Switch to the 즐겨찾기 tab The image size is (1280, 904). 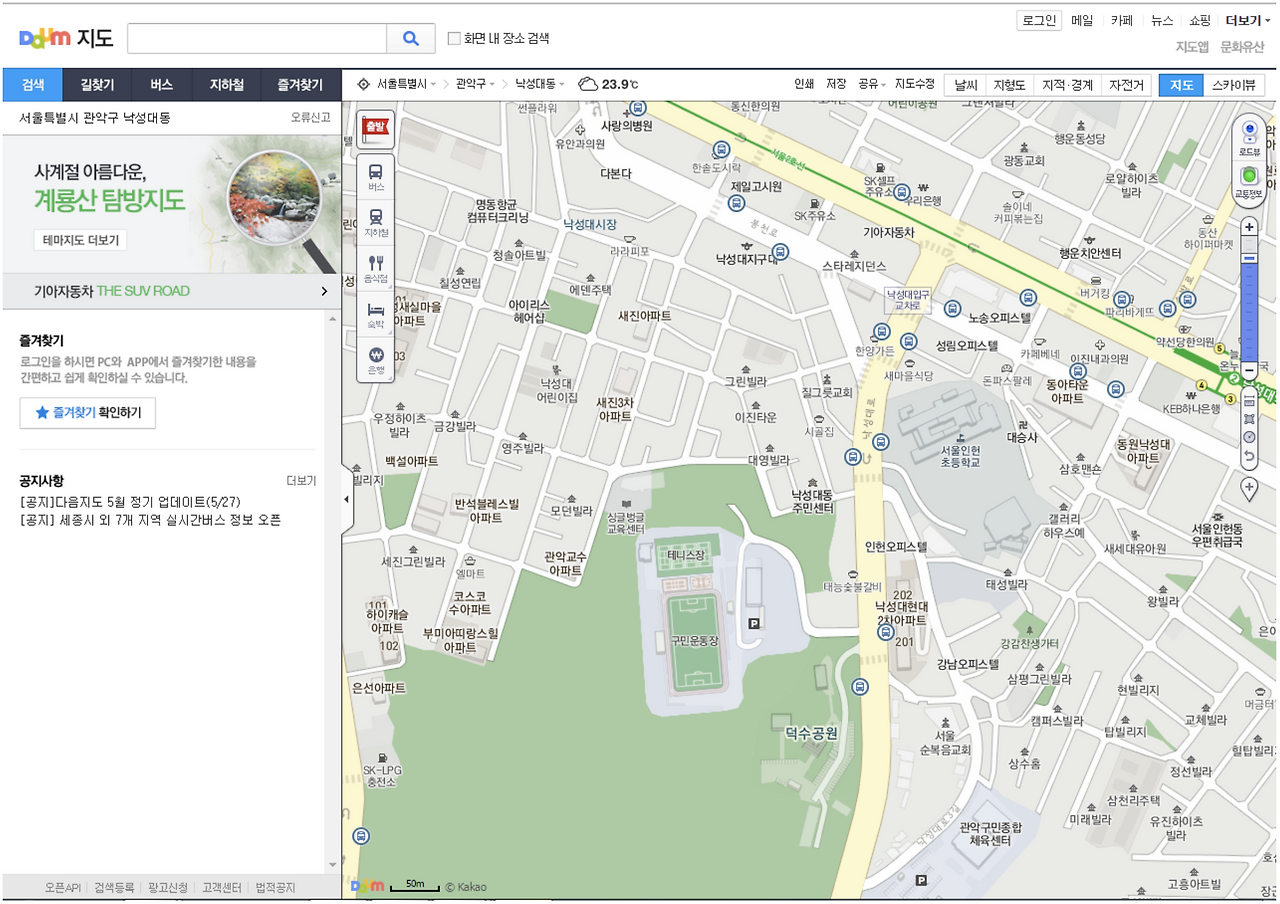point(300,85)
